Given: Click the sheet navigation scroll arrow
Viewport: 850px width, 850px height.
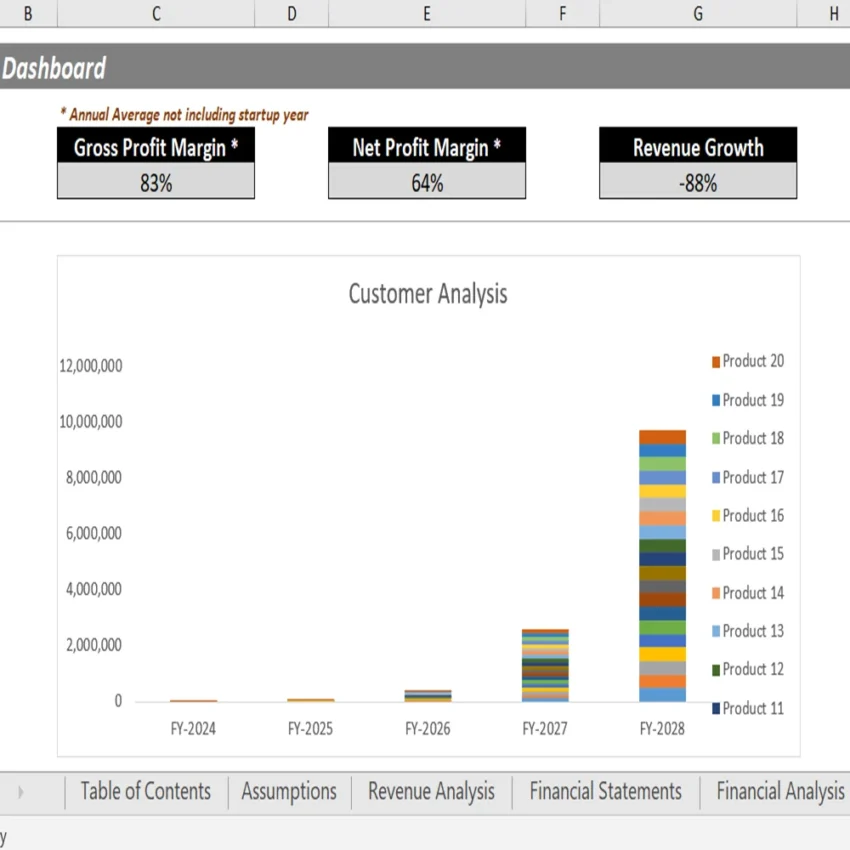Looking at the screenshot, I should [21, 791].
